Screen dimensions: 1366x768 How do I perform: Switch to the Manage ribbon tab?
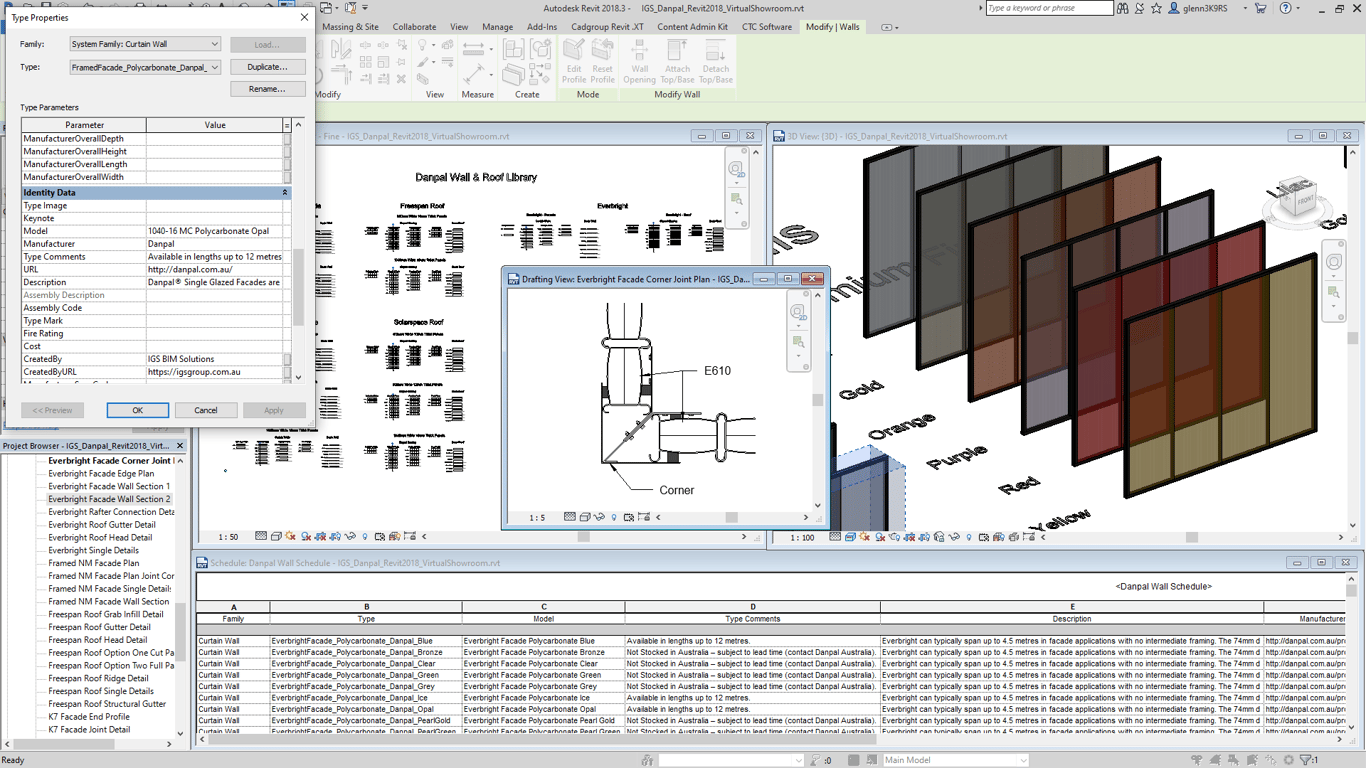click(x=497, y=27)
